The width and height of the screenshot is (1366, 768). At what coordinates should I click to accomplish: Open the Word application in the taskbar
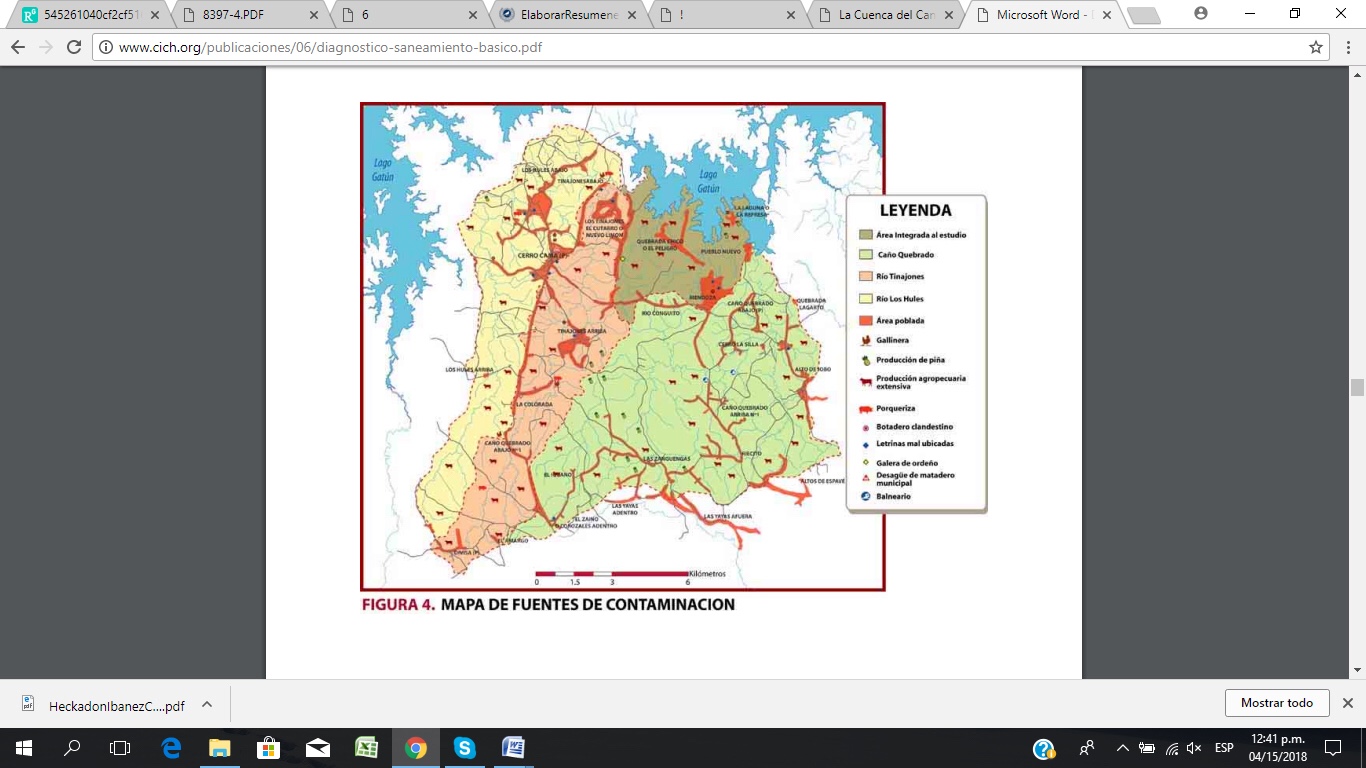coord(513,748)
